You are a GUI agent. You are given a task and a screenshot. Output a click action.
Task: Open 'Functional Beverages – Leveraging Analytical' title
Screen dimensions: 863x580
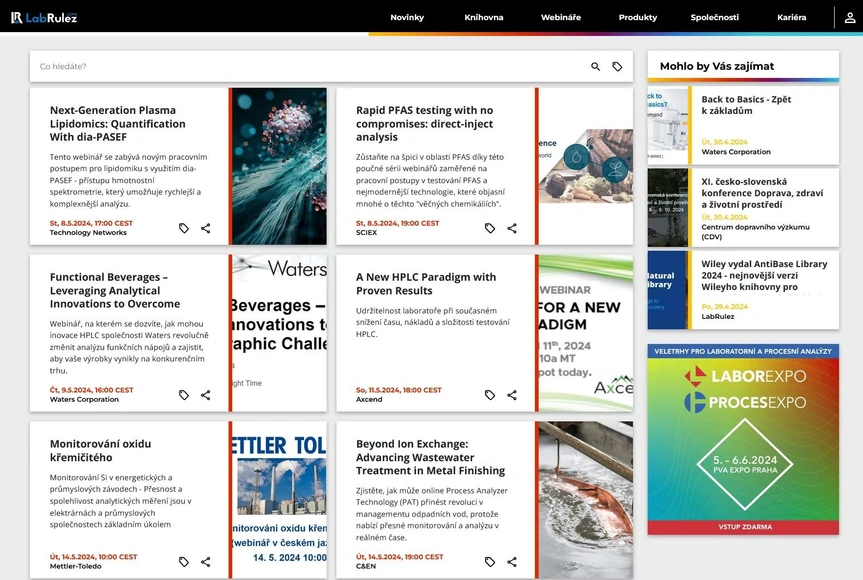pos(115,291)
